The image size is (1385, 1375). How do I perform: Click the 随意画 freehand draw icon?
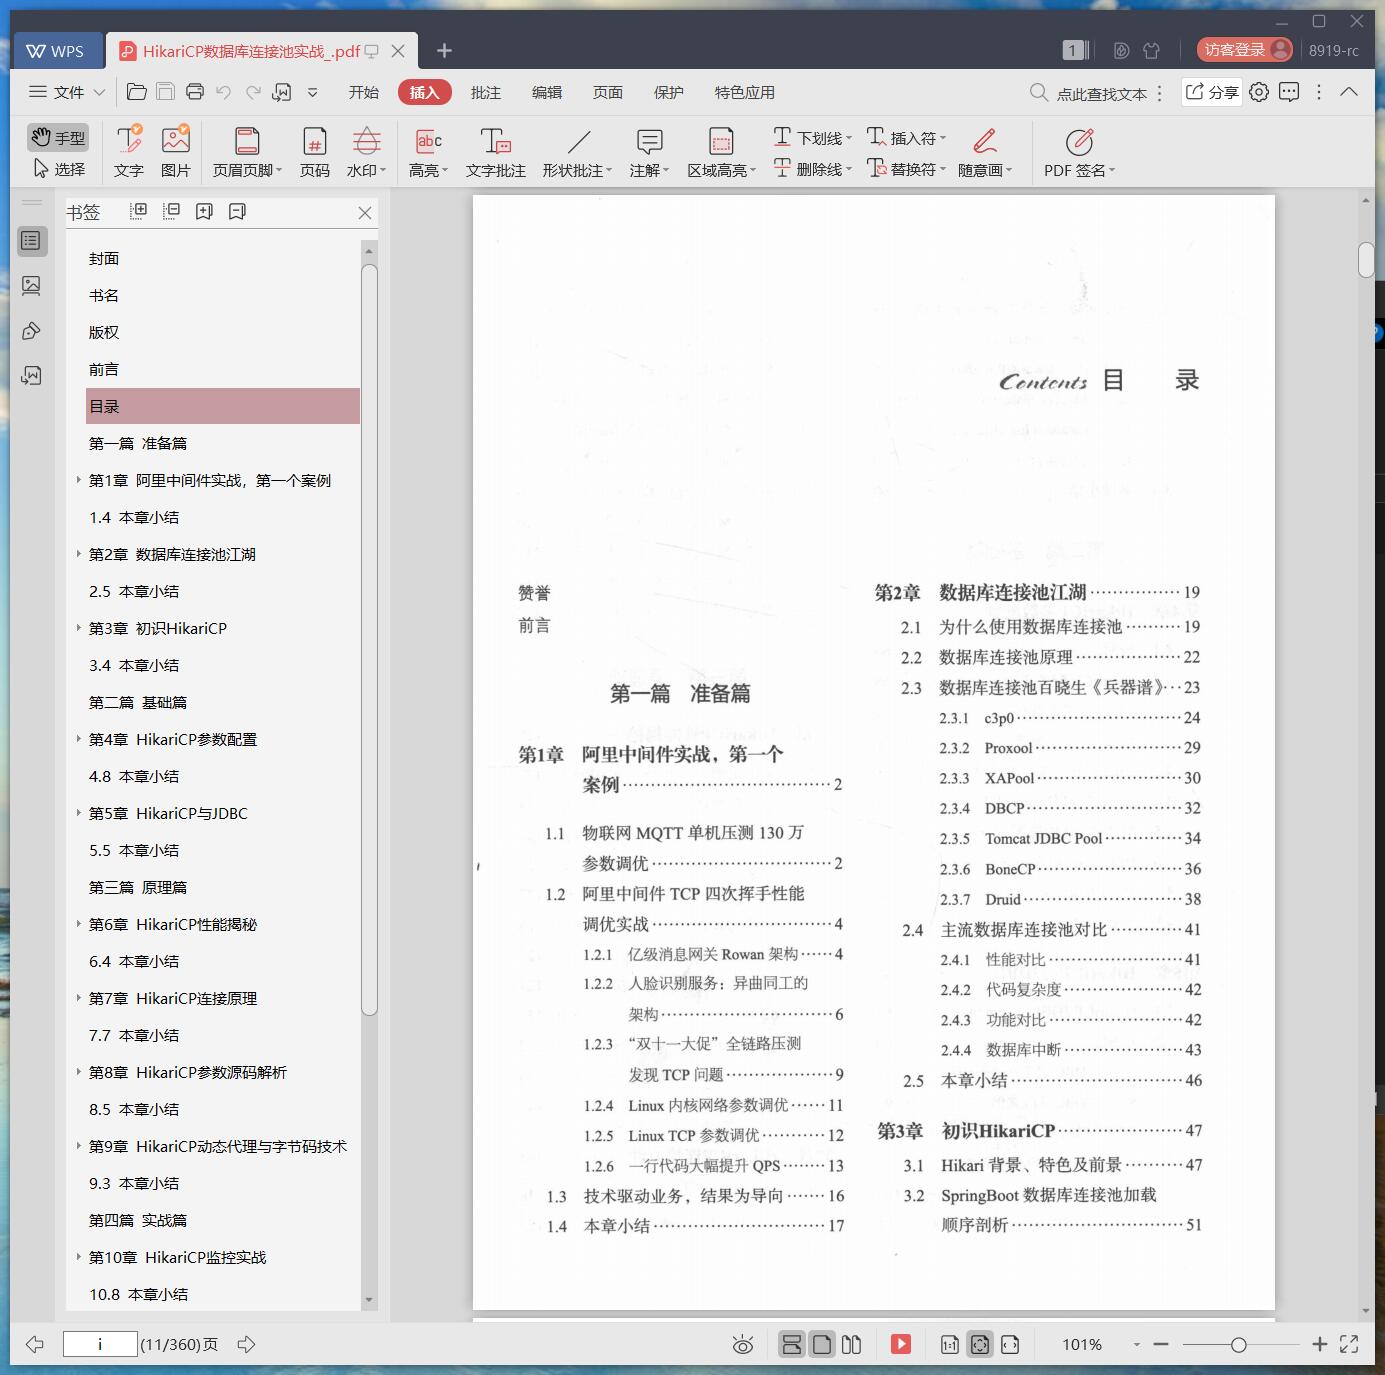[x=985, y=141]
